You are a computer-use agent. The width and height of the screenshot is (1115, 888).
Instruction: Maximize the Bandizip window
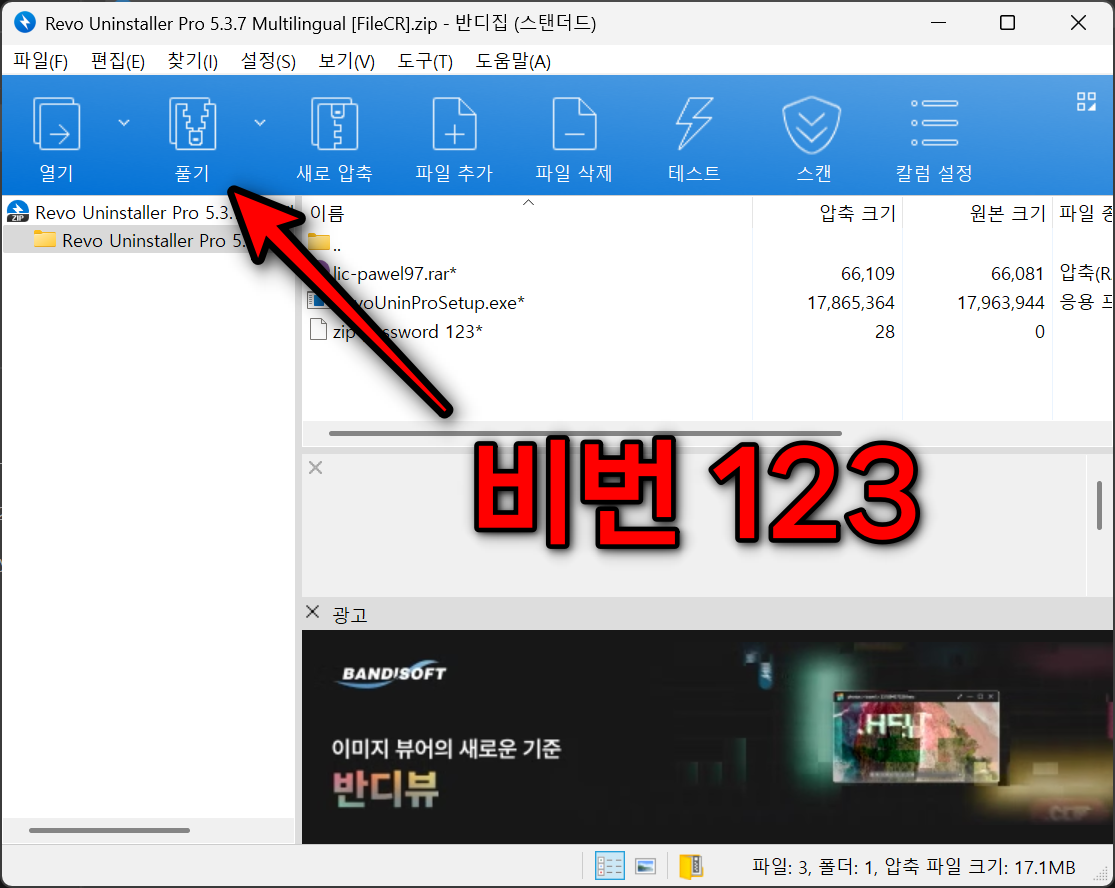point(1007,23)
